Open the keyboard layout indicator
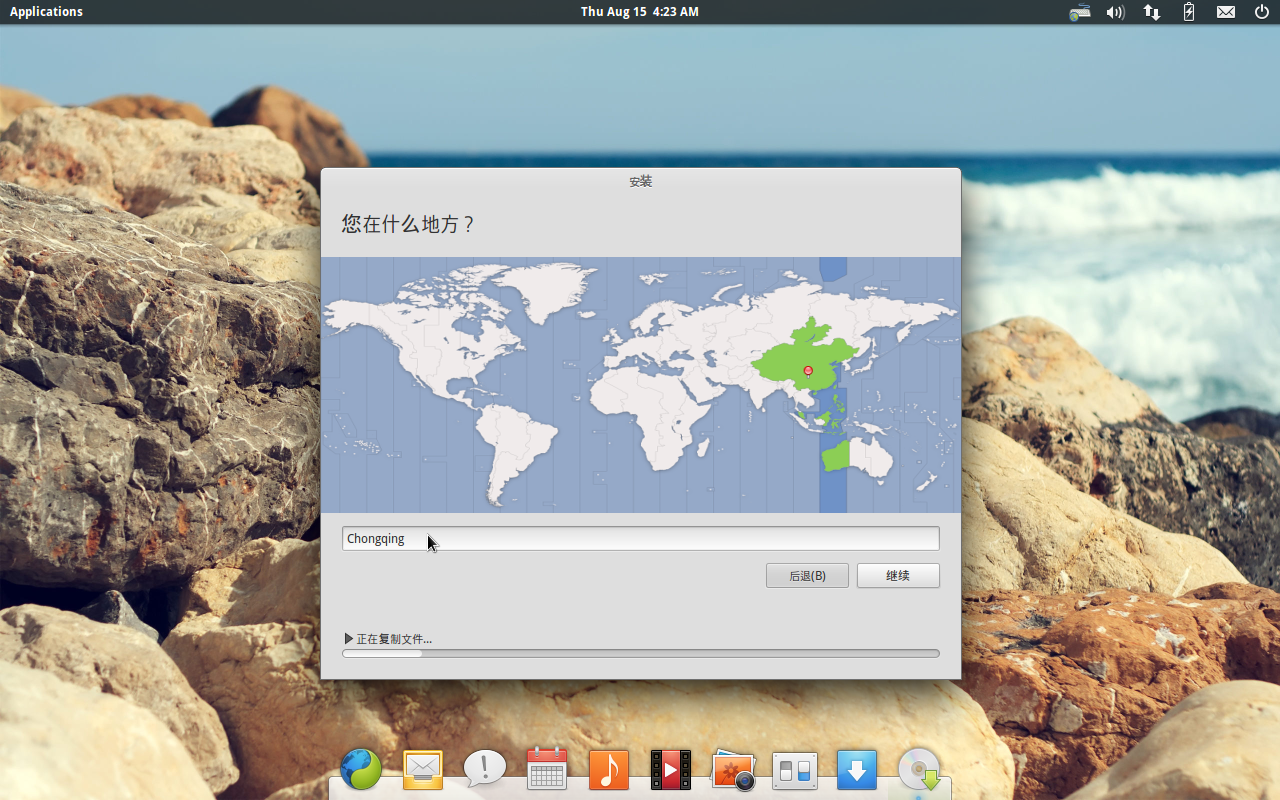1280x800 pixels. 1079,12
